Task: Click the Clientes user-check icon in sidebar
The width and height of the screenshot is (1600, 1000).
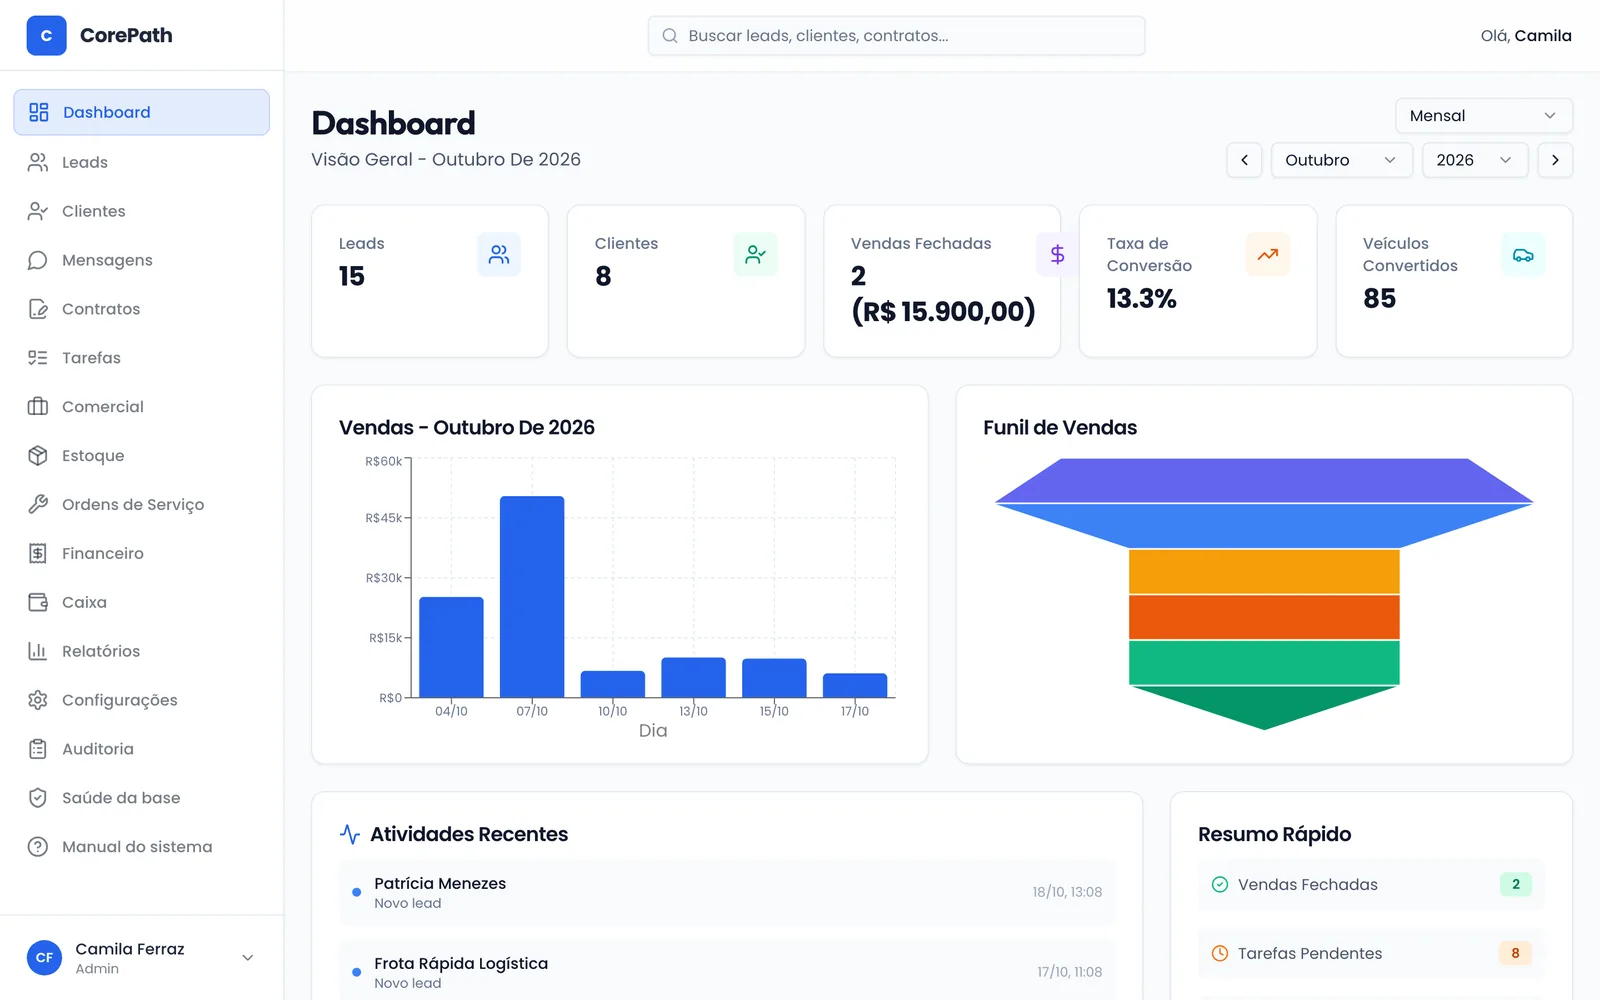Action: (38, 211)
